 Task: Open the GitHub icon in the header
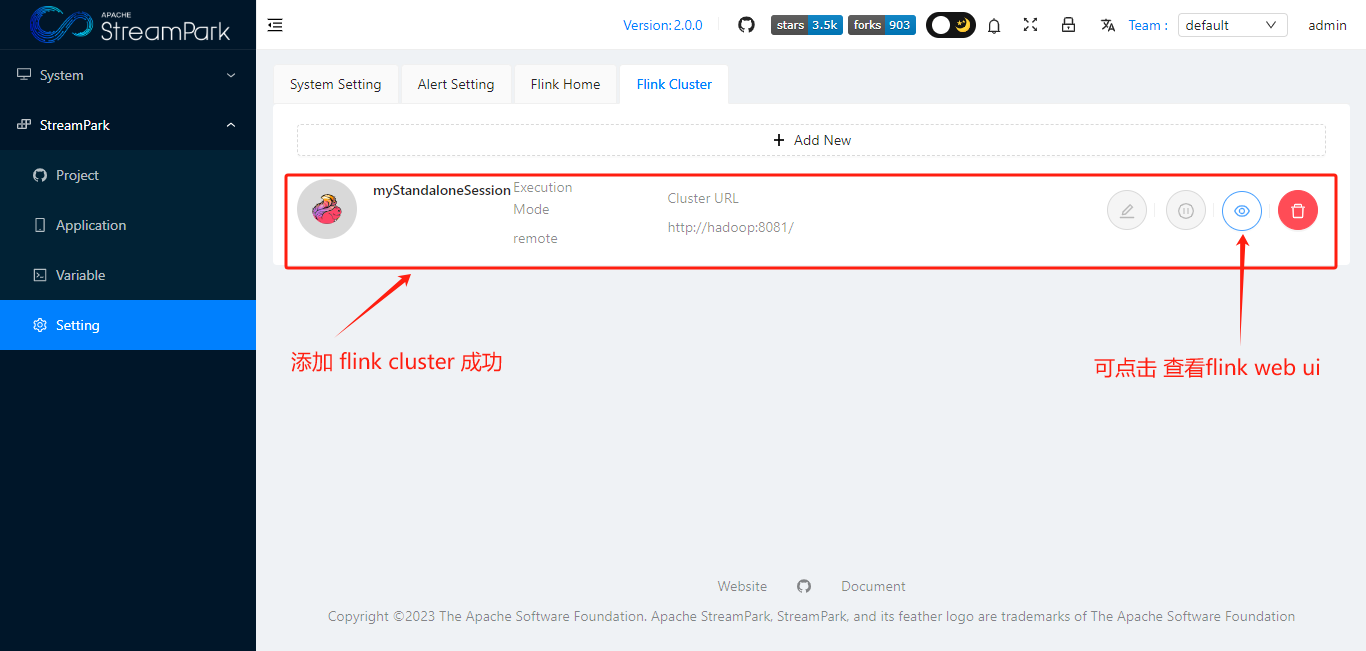(746, 25)
